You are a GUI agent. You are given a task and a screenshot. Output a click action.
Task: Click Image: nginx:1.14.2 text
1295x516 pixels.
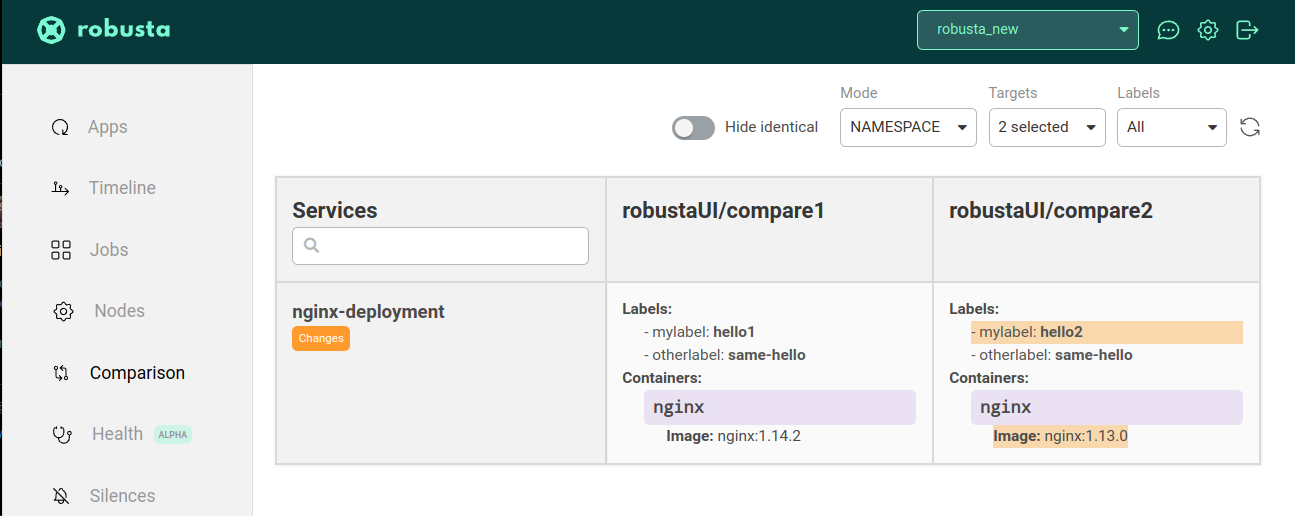734,436
